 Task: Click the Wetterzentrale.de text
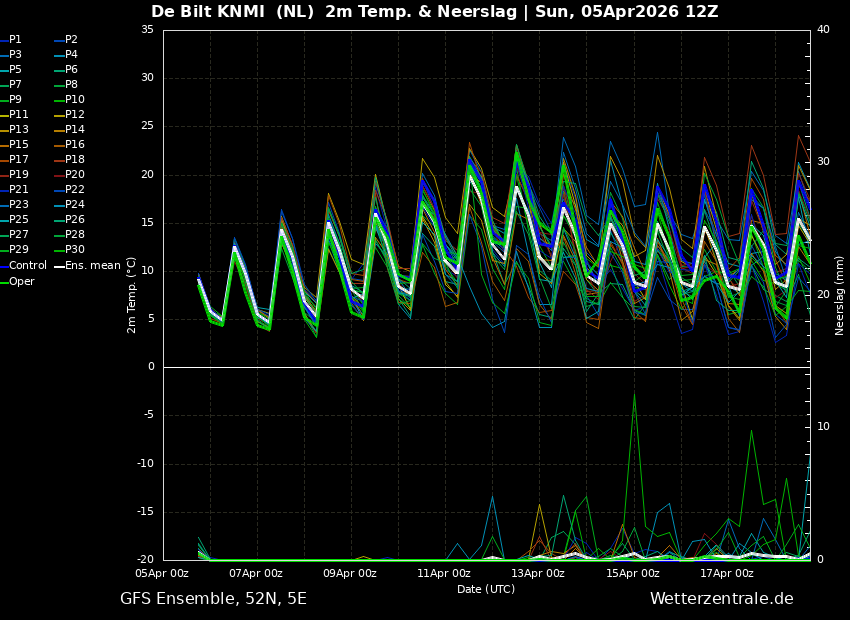click(721, 599)
